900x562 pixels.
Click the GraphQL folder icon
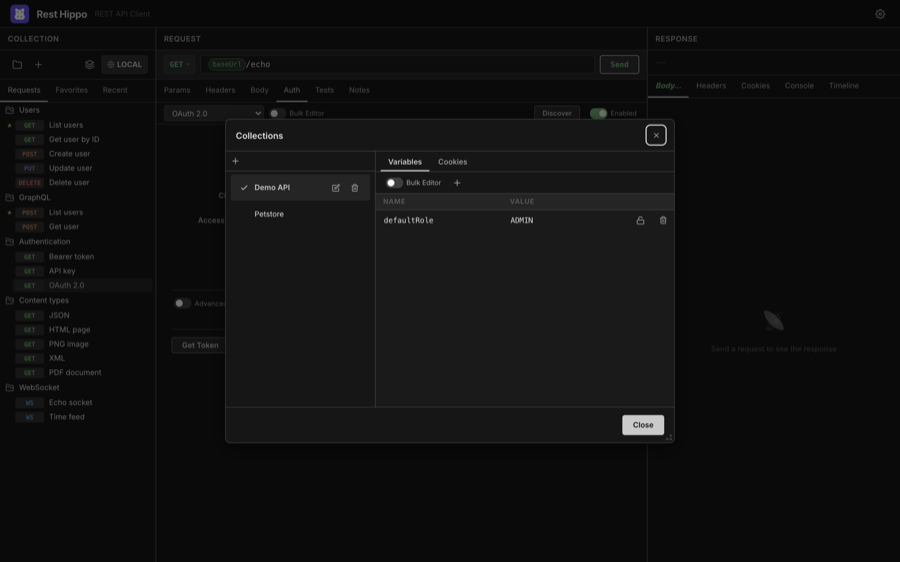coord(10,197)
